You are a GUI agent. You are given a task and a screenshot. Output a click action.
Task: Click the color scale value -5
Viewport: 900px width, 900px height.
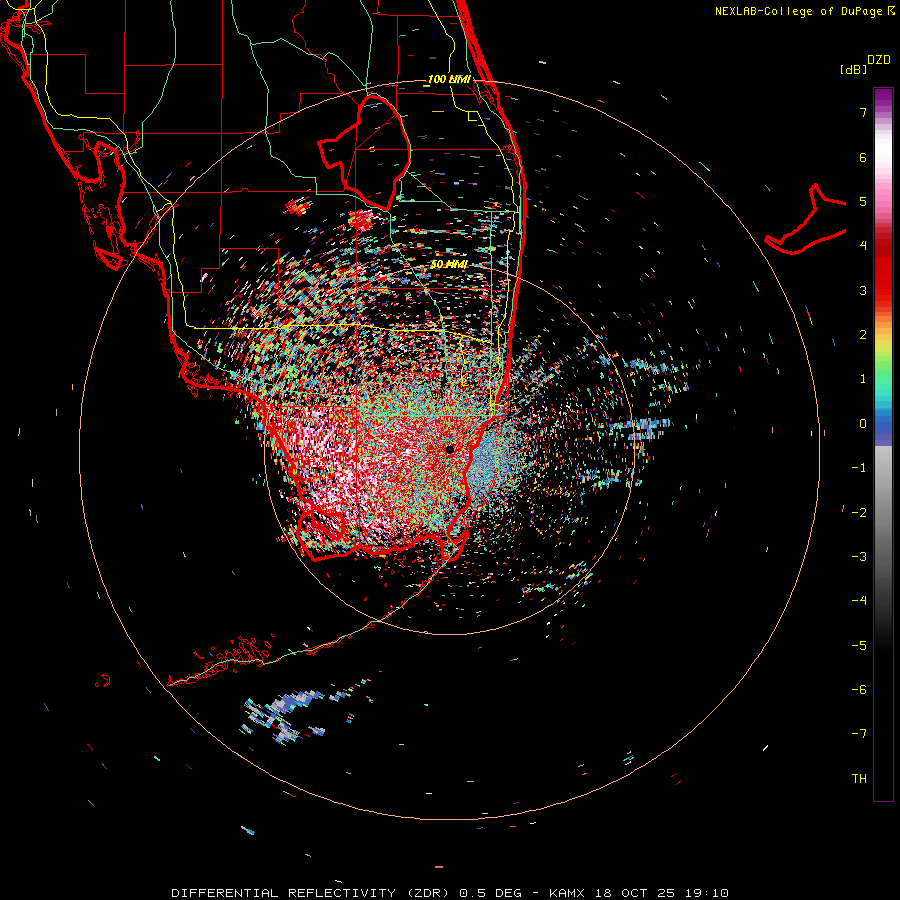(859, 646)
